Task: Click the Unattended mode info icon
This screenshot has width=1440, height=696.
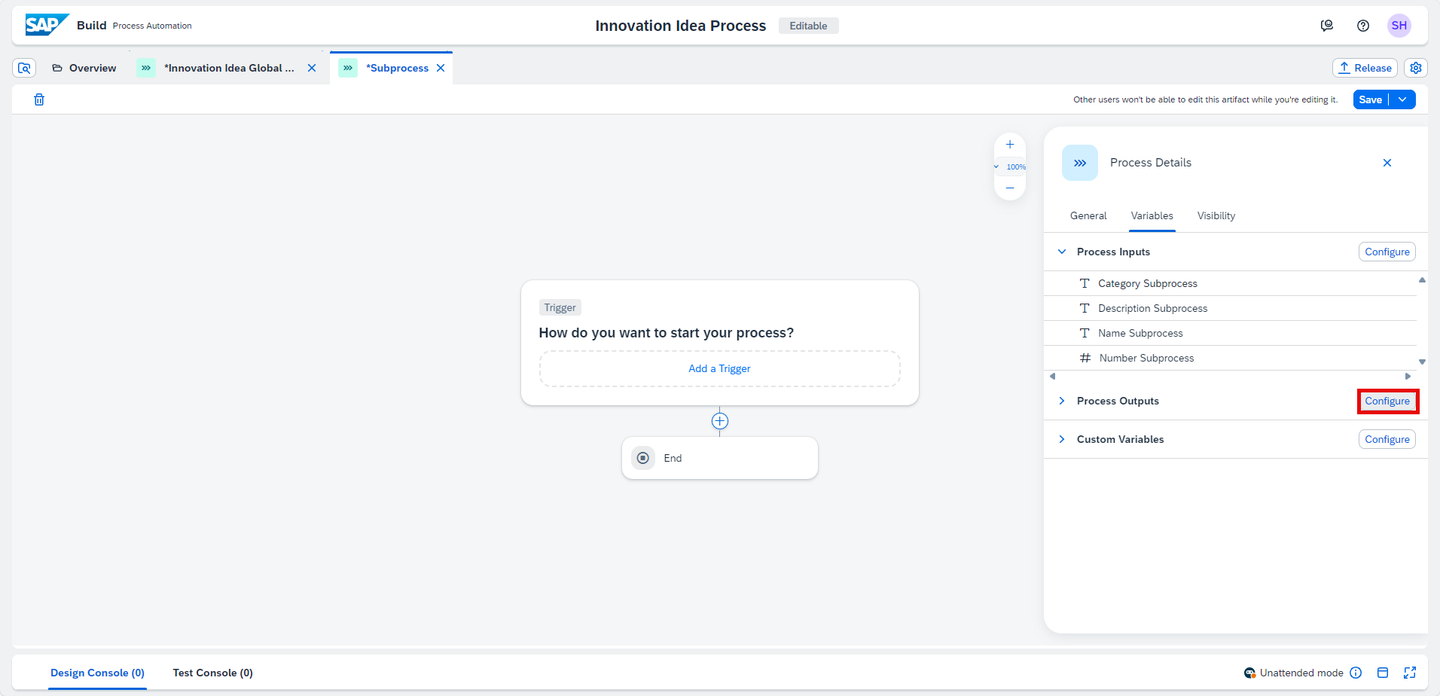Action: pyautogui.click(x=1356, y=673)
